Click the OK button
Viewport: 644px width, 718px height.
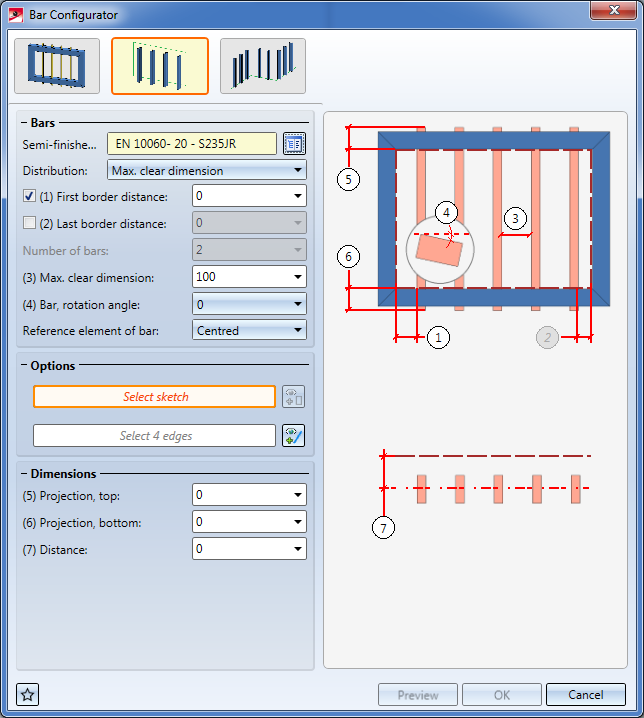pos(502,695)
